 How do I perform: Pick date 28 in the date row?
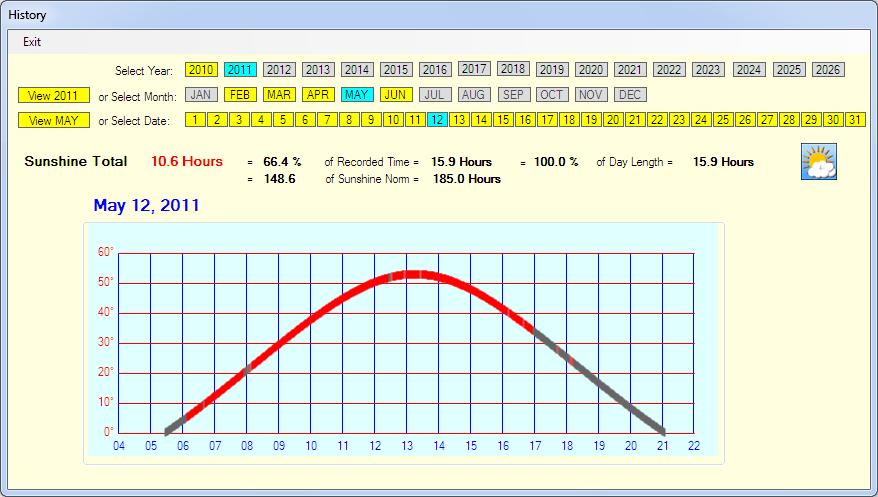[789, 120]
